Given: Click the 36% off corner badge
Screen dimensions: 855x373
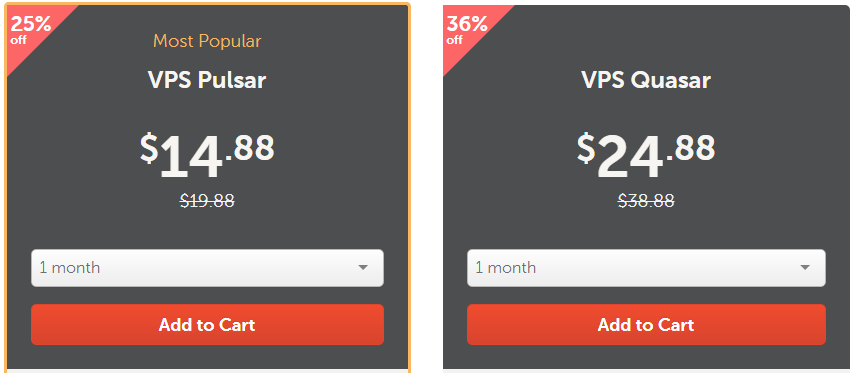Looking at the screenshot, I should [467, 28].
